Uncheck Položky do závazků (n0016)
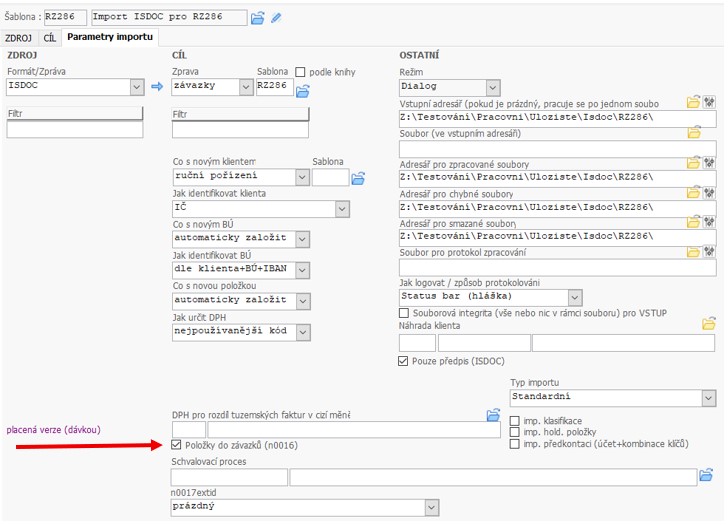 click(x=178, y=445)
